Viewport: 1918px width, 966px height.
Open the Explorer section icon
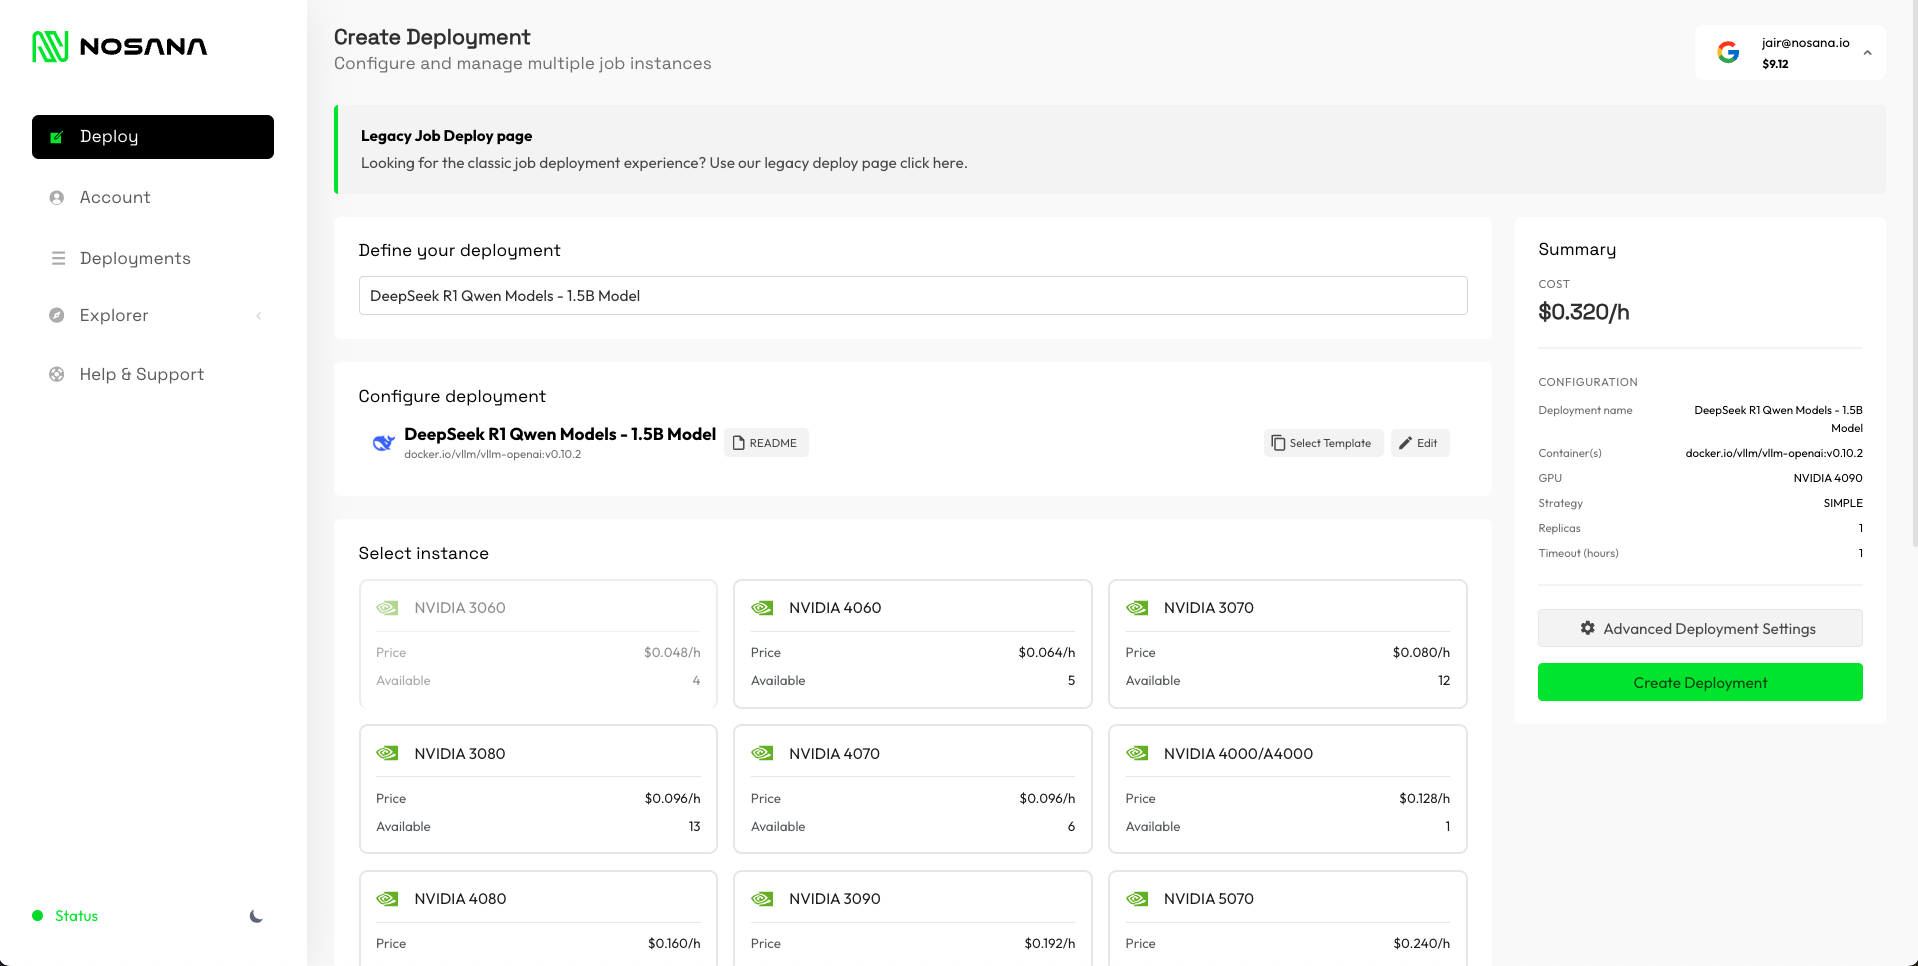tap(57, 315)
